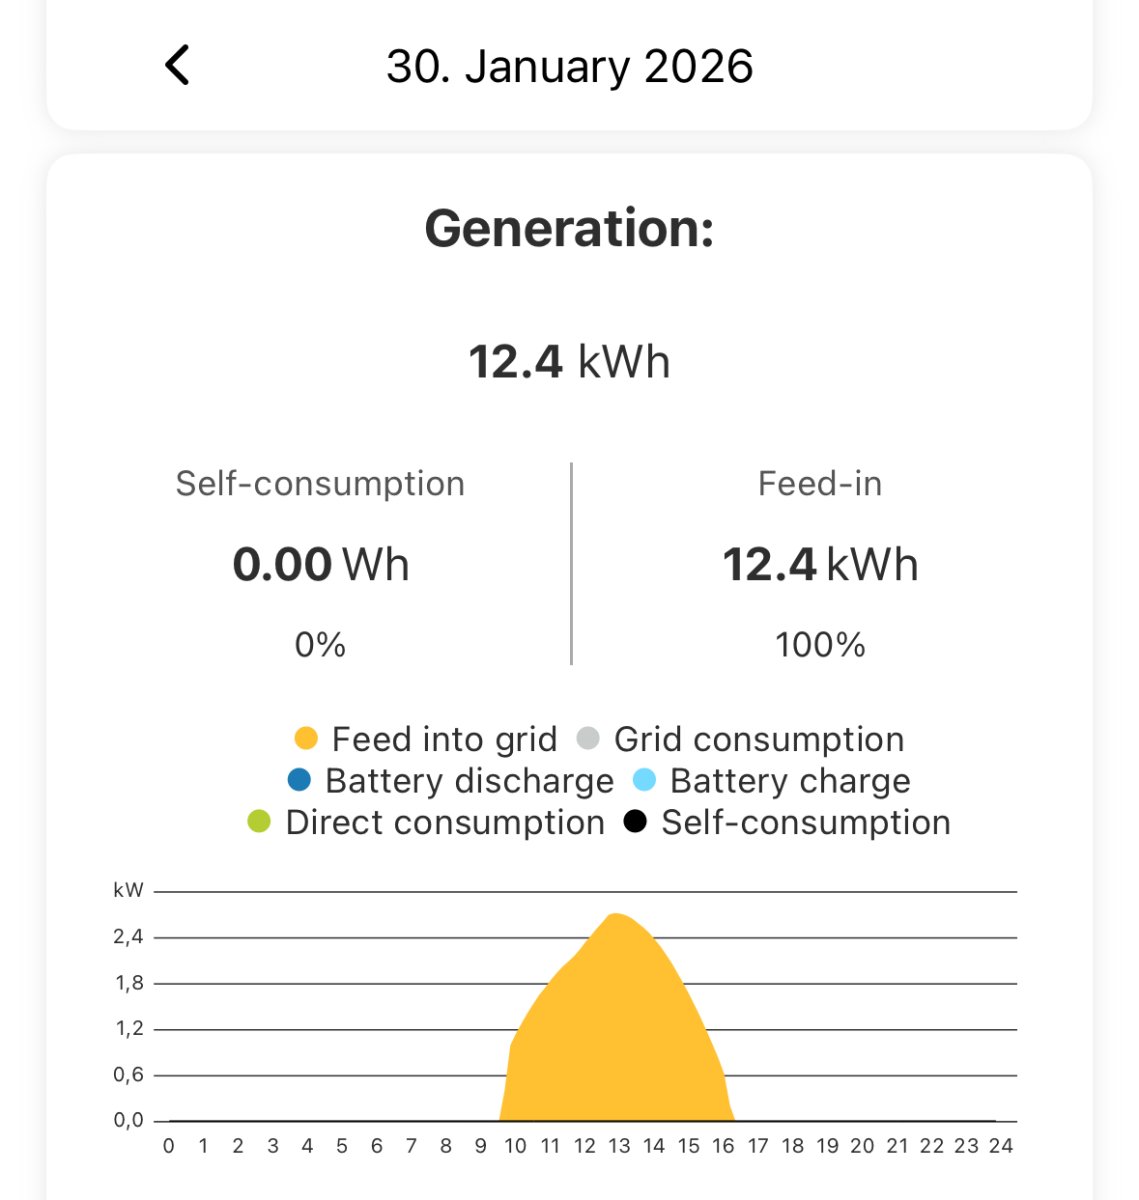
Task: Click hour 10 on the chart x-axis
Action: [515, 1146]
